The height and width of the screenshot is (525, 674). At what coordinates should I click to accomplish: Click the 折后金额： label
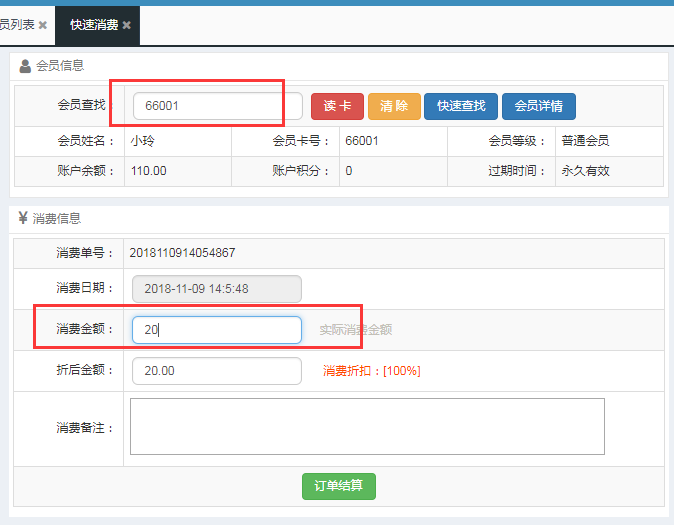pos(84,370)
